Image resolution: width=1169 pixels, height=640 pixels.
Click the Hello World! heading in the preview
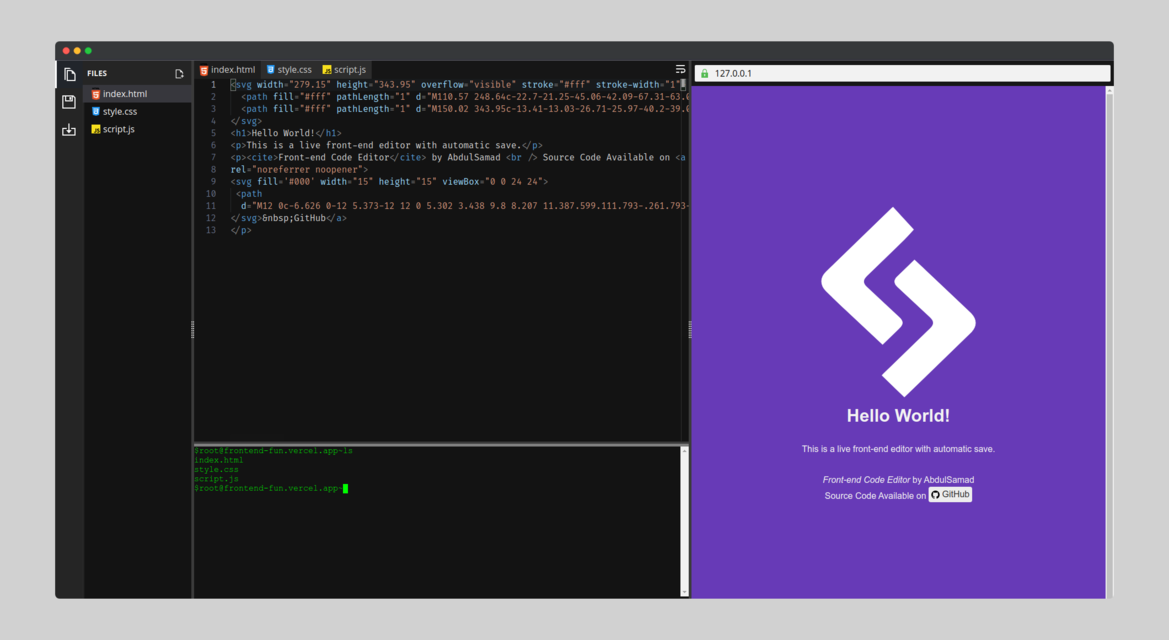coord(898,415)
